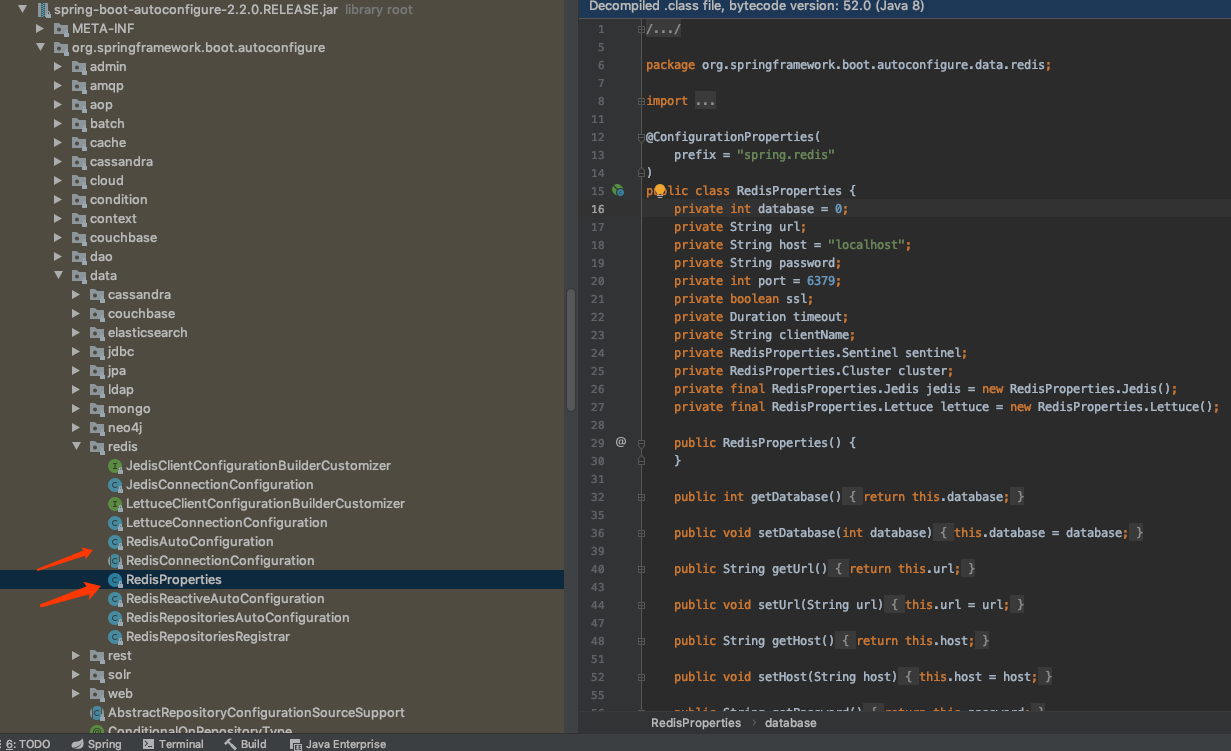The height and width of the screenshot is (751, 1231).
Task: Click LettuceConnectionConfiguration class icon
Action: tap(115, 523)
